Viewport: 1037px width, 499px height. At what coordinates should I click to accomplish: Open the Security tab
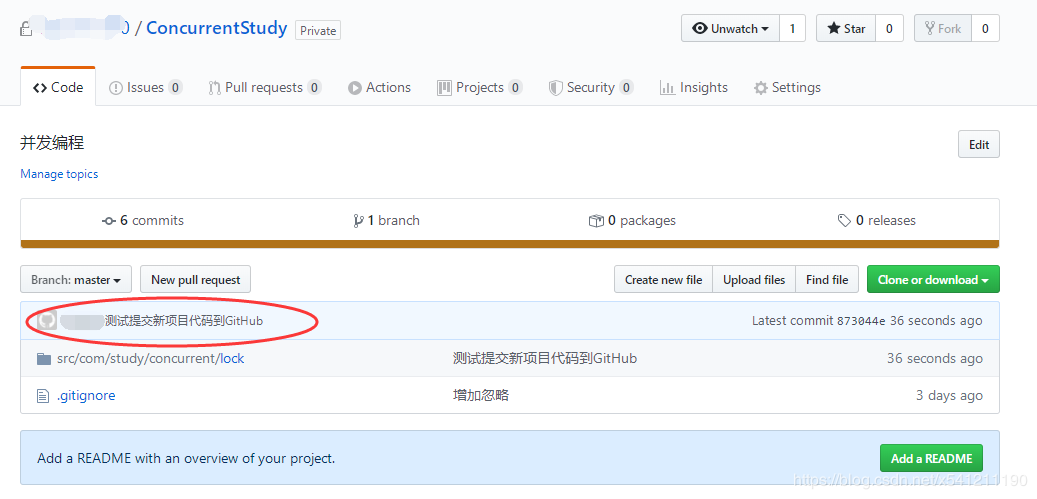point(591,87)
